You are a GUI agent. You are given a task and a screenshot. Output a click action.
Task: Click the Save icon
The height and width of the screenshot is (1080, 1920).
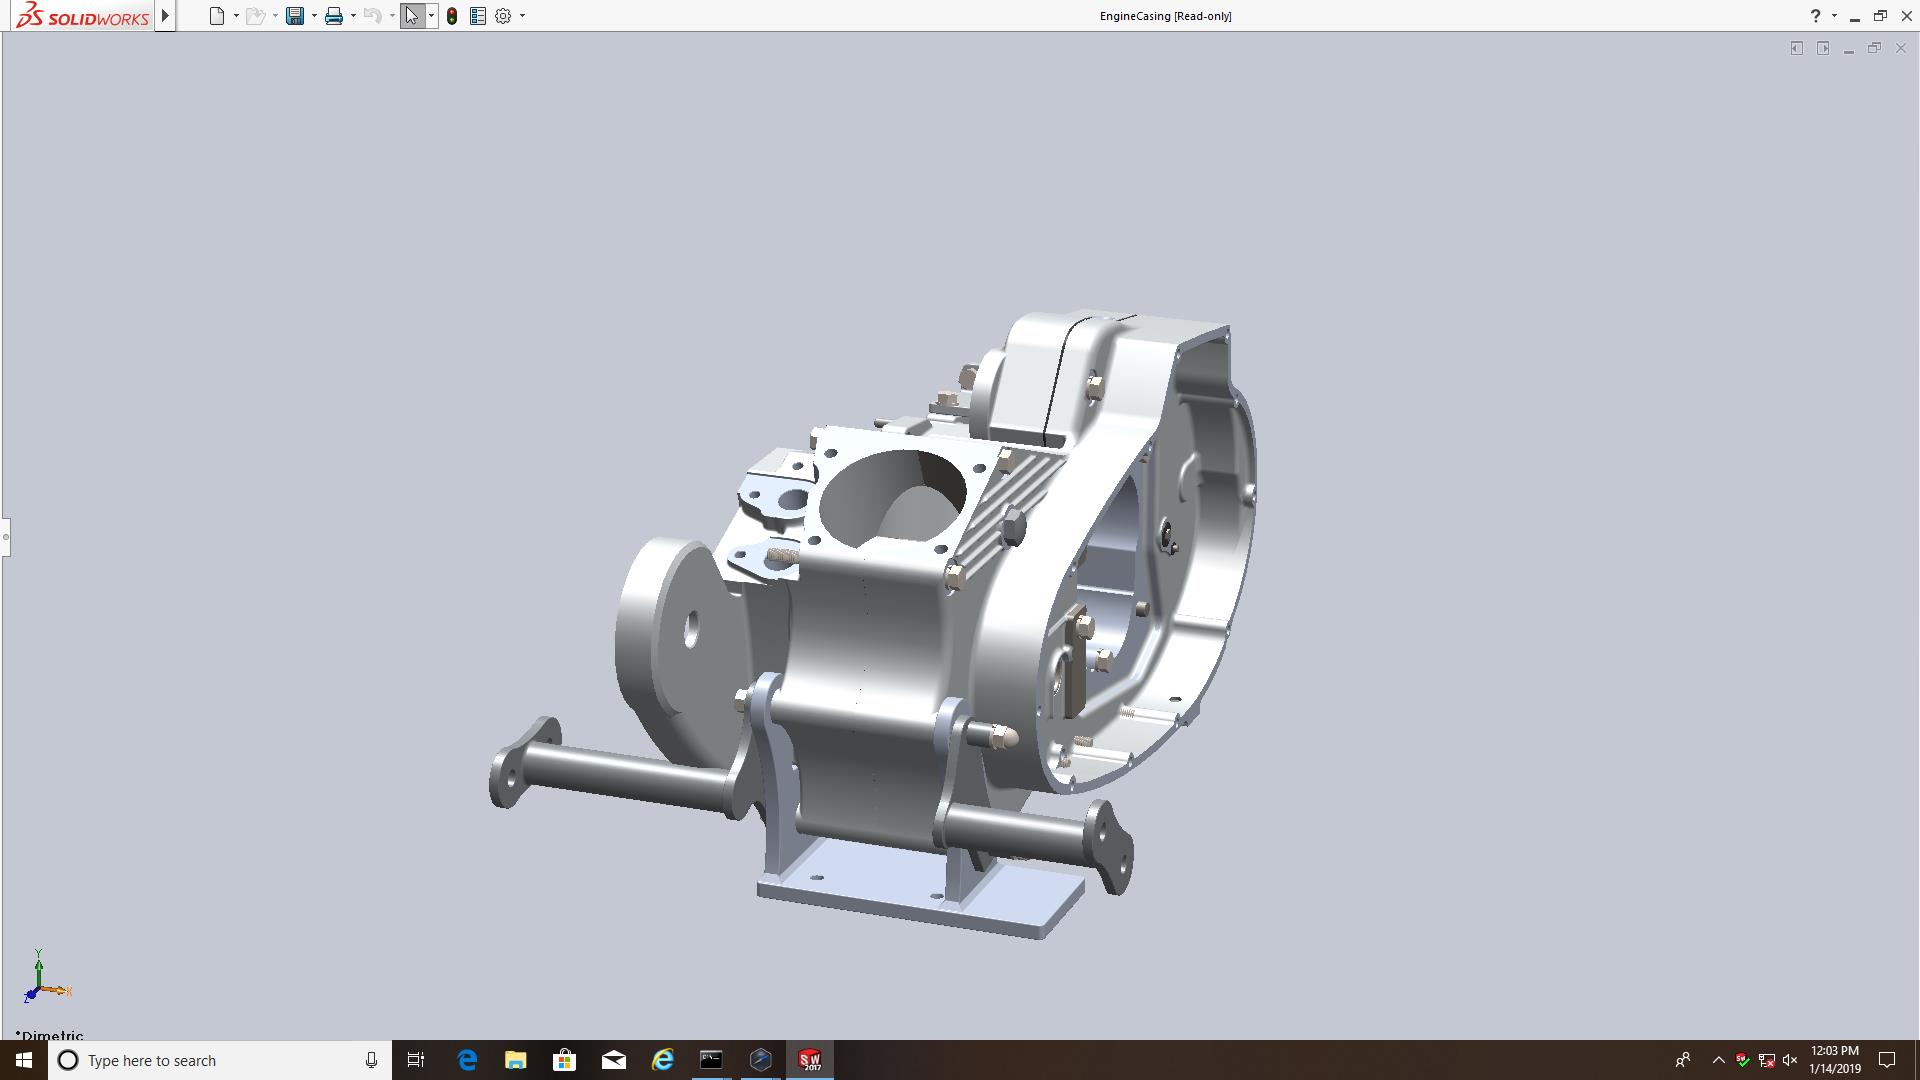(294, 16)
